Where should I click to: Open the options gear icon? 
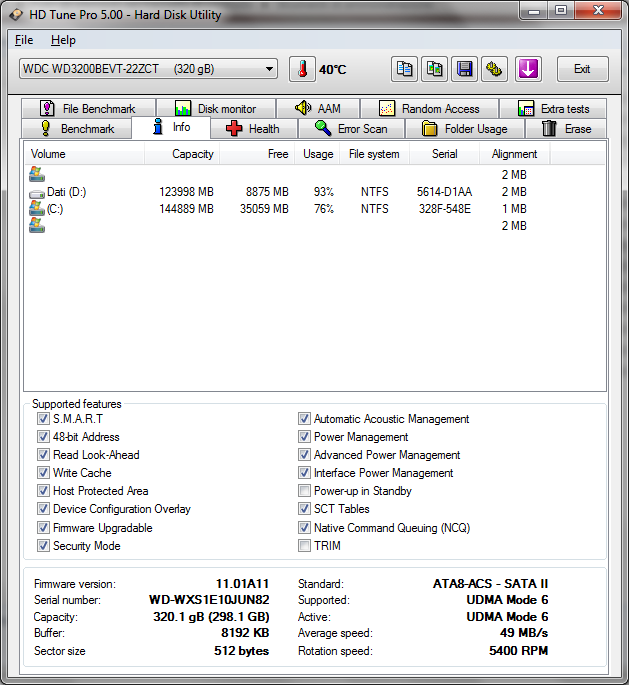(494, 69)
